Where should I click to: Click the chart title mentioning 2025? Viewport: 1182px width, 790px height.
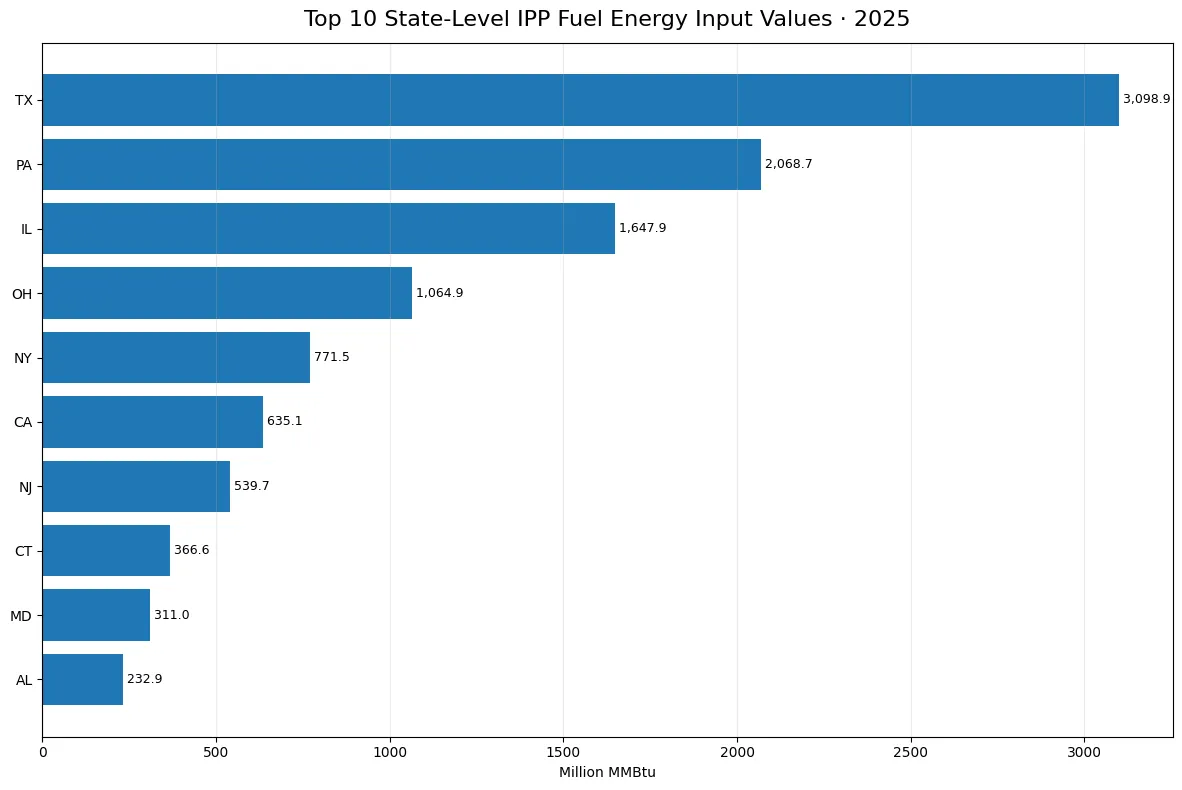tap(607, 19)
